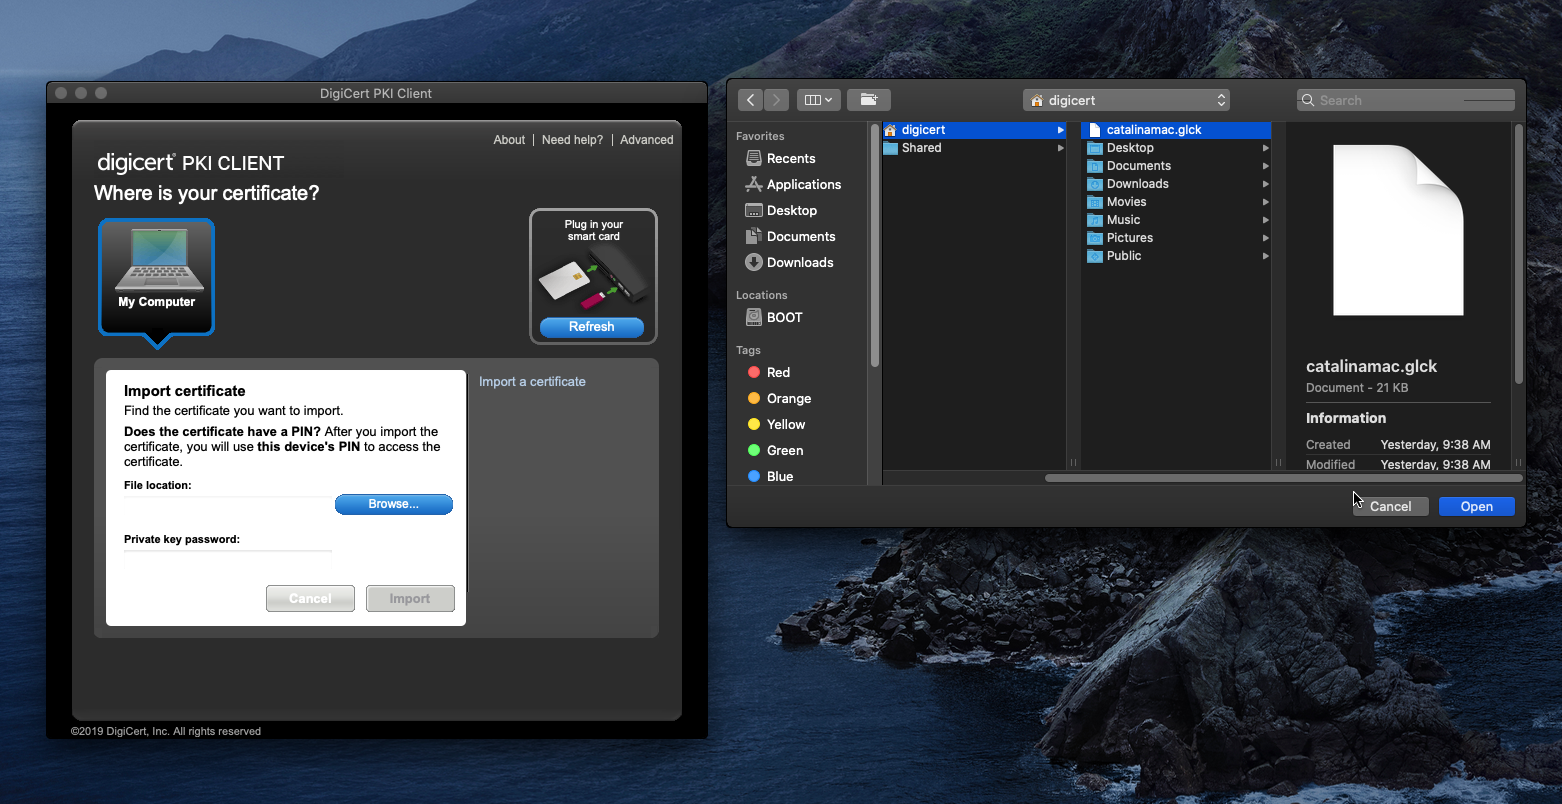Open the Desktop folder in column list
The height and width of the screenshot is (804, 1562).
[1176, 148]
